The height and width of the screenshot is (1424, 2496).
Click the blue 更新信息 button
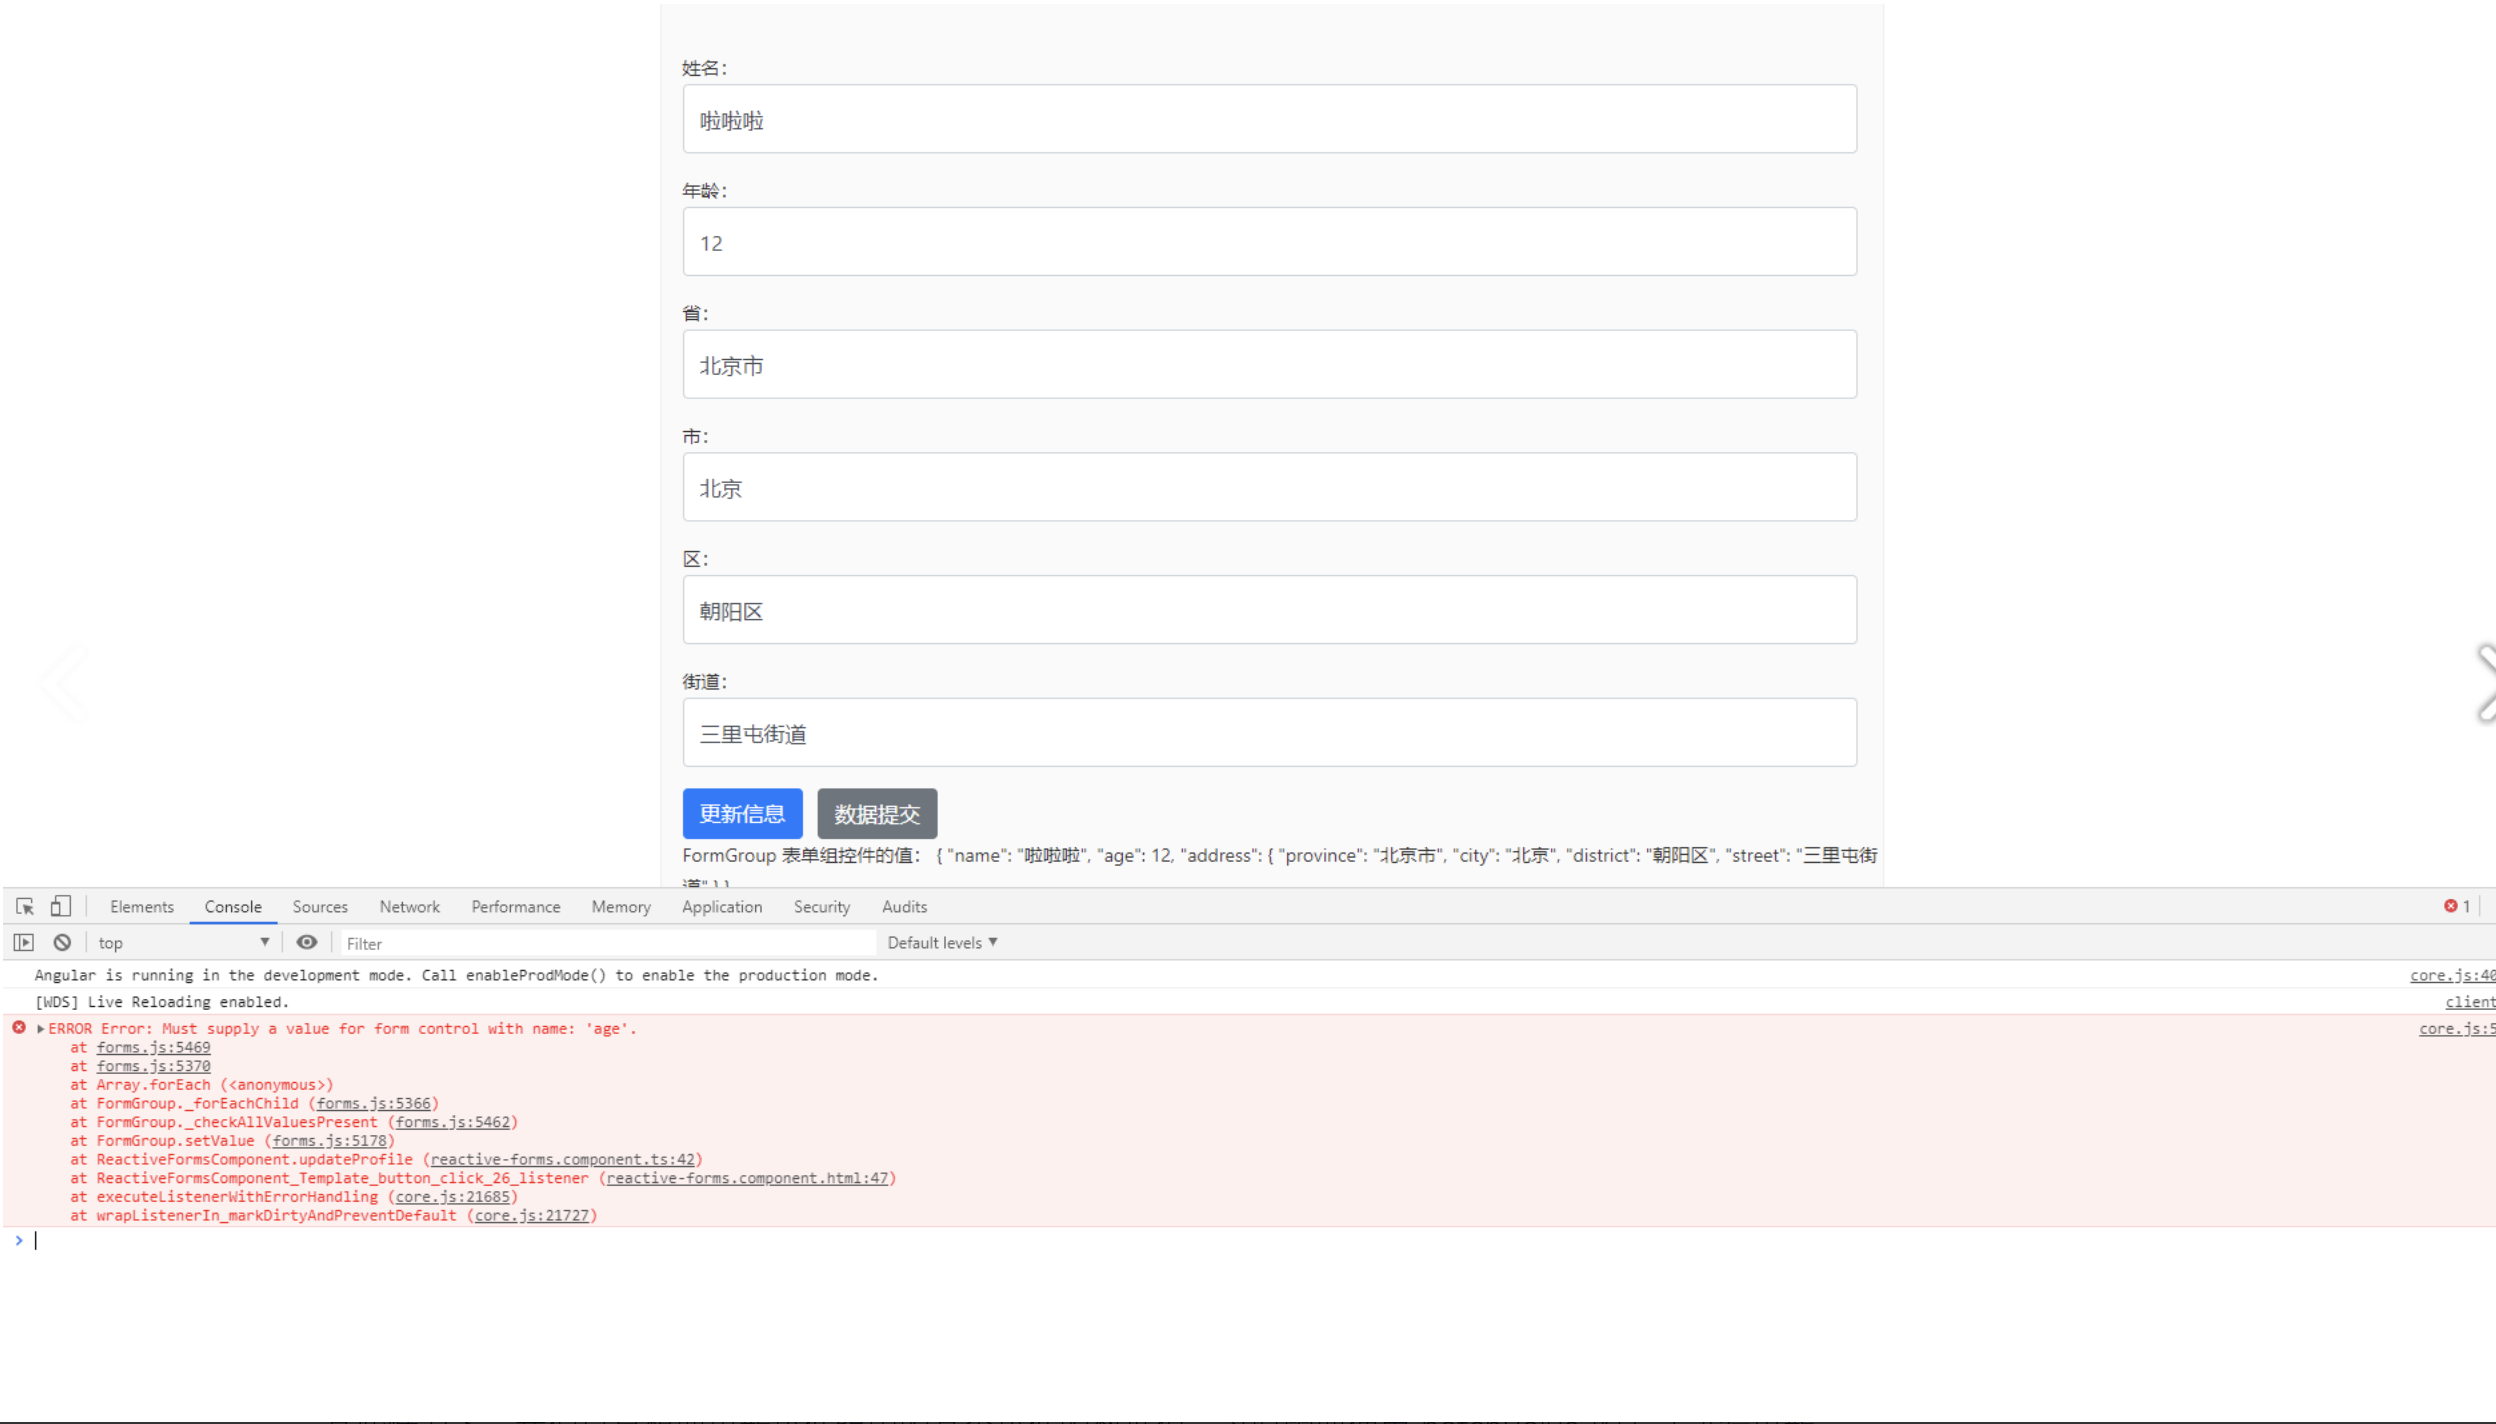742,814
